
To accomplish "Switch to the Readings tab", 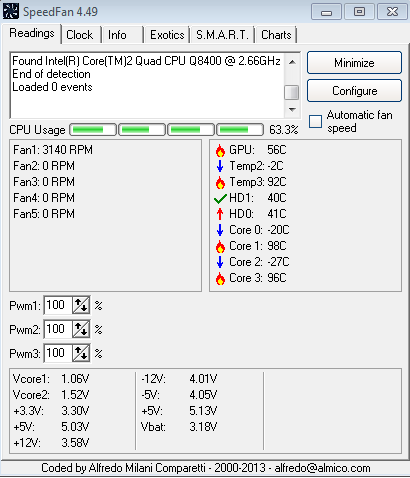I will (x=32, y=33).
